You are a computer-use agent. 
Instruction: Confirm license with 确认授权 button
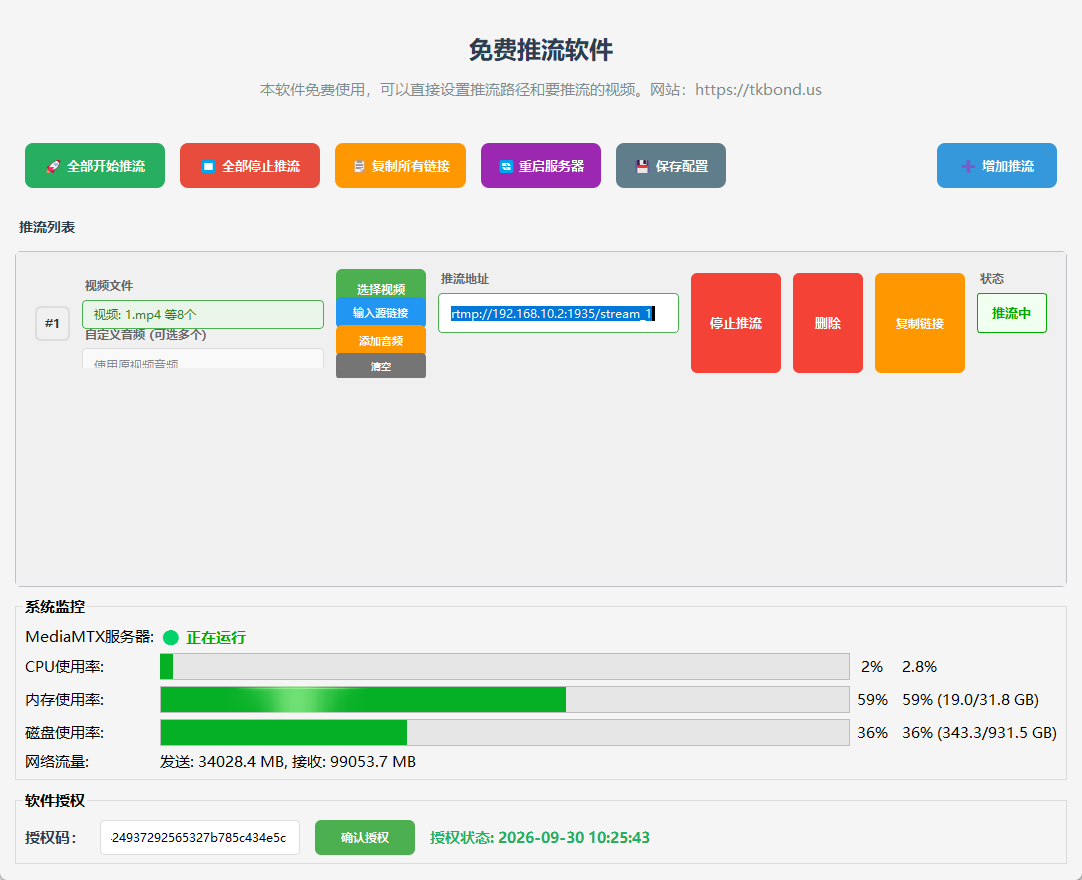pos(365,837)
